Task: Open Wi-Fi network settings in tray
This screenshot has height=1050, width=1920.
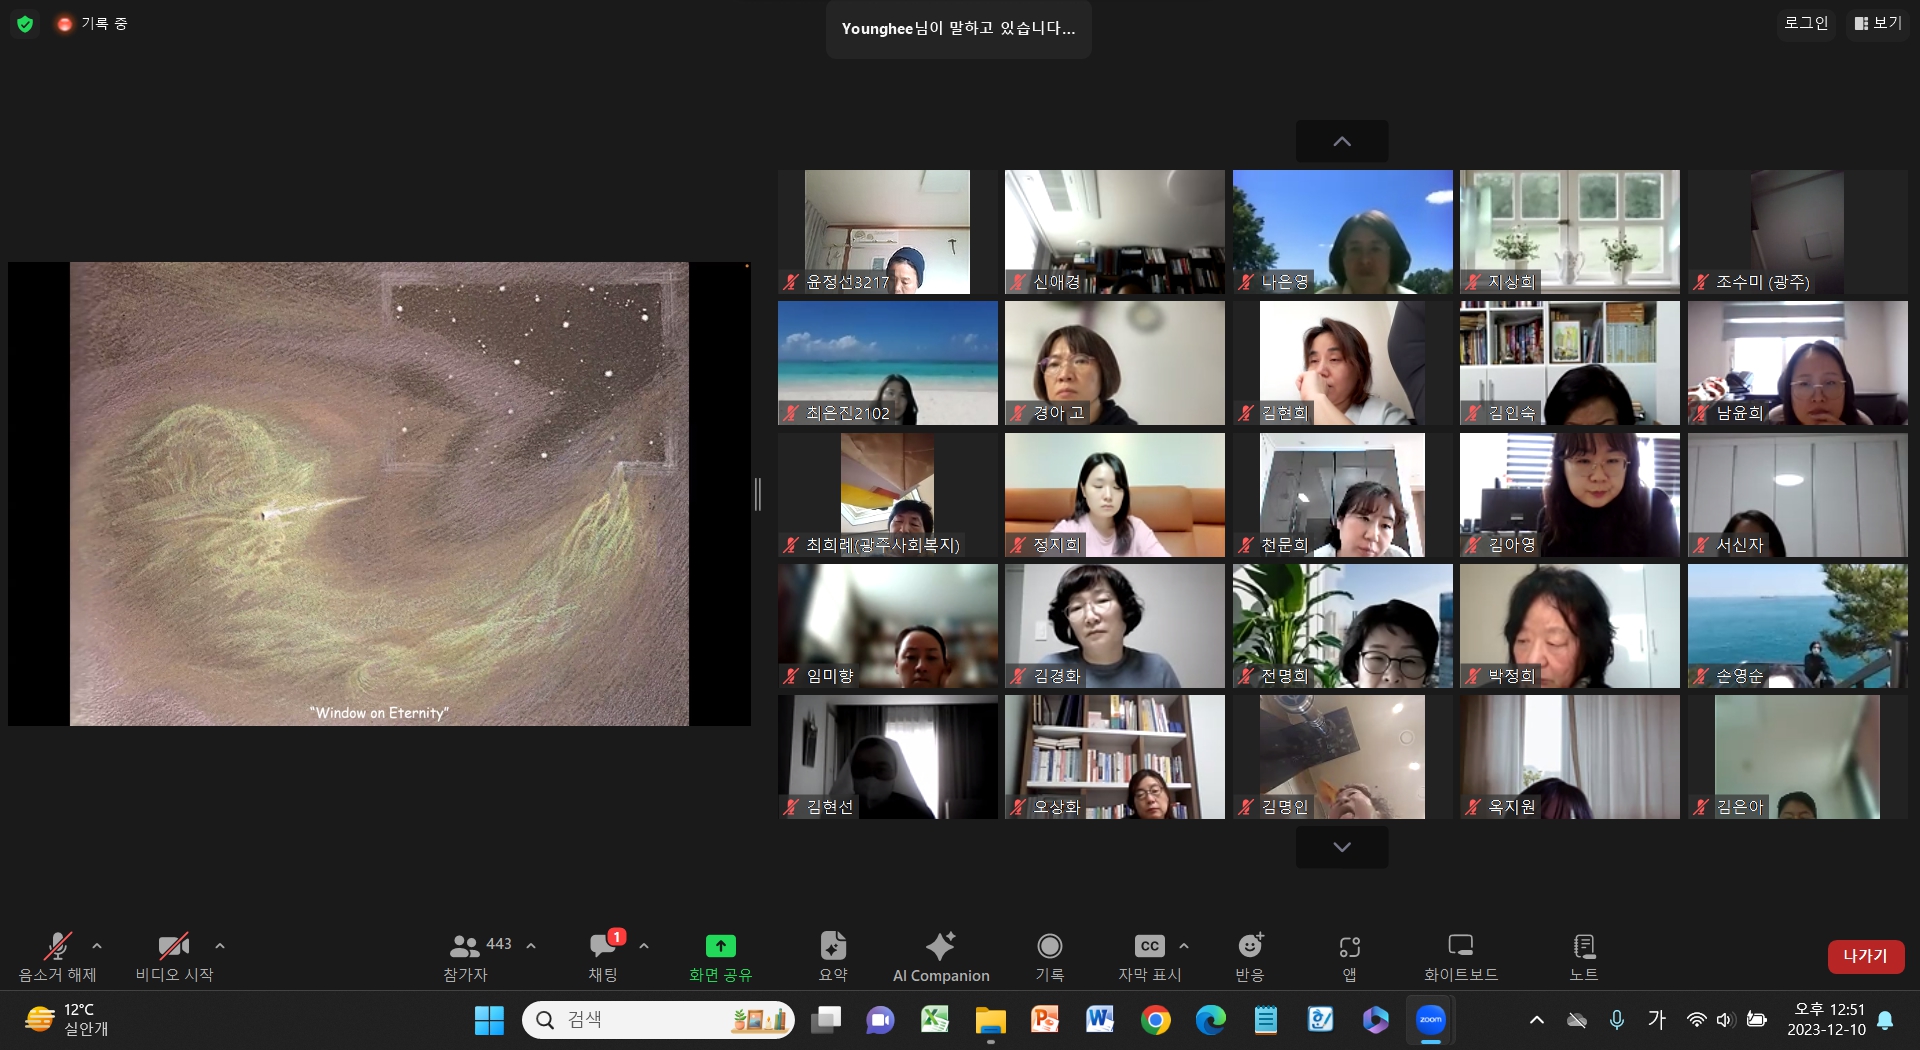Action: click(1696, 1020)
